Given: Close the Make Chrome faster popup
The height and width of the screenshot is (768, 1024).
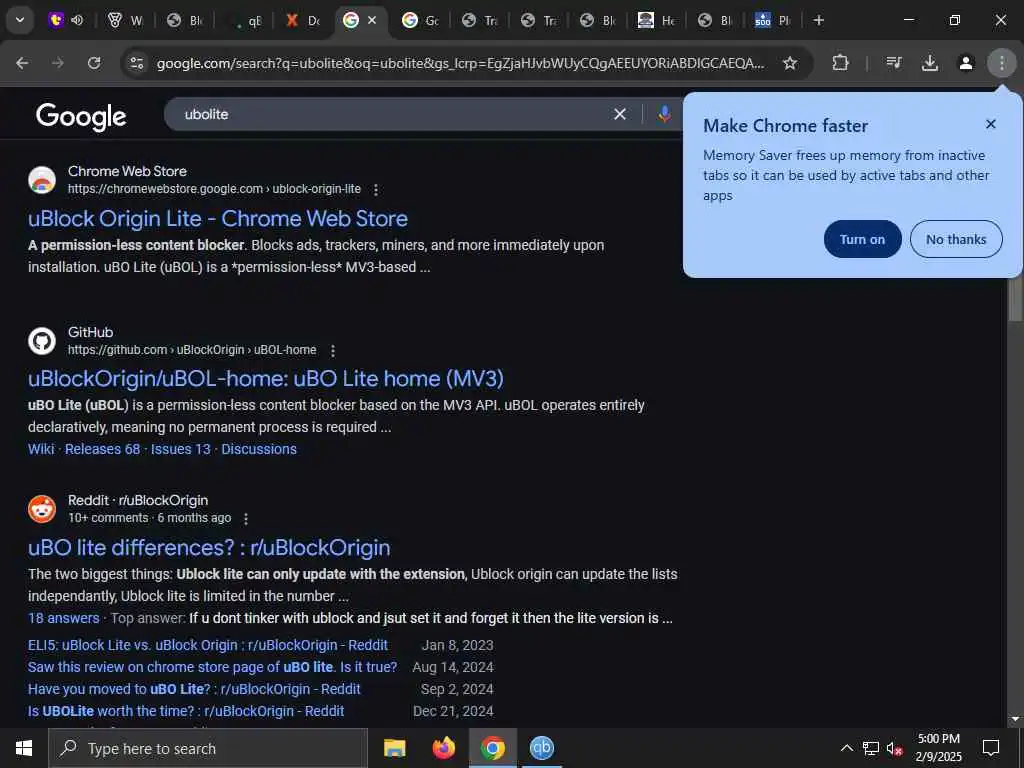Looking at the screenshot, I should (x=991, y=124).
